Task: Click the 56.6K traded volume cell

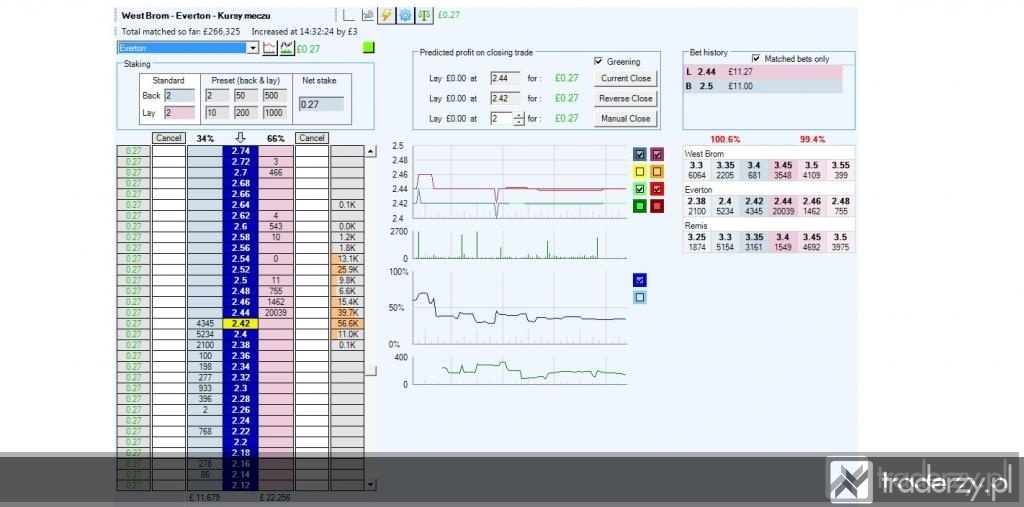Action: 347,323
